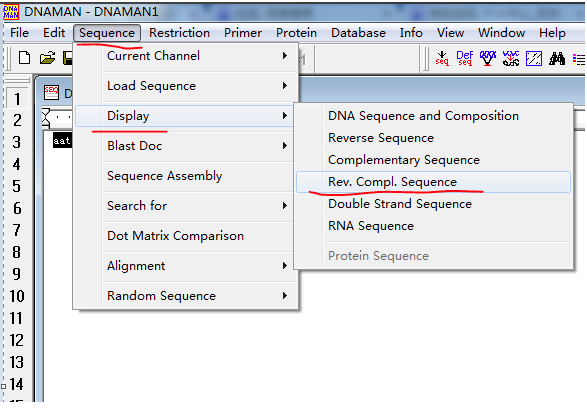Click the diagonal dot matrix icon
This screenshot has height=408, width=587.
[x=534, y=58]
